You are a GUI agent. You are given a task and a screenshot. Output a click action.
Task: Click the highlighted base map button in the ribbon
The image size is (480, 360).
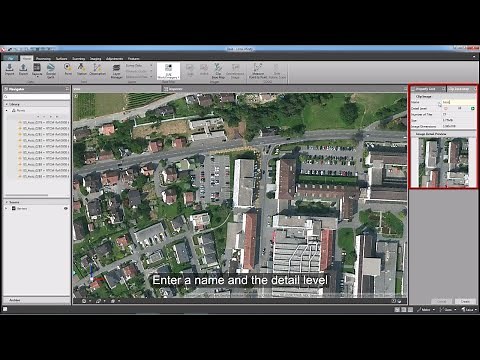pyautogui.click(x=168, y=71)
